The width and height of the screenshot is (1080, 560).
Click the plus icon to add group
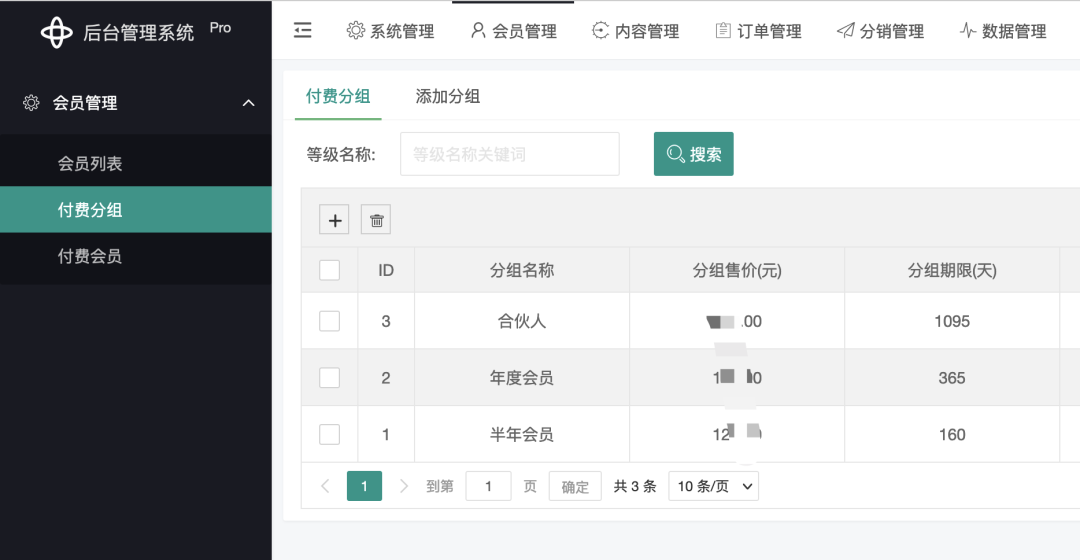334,220
